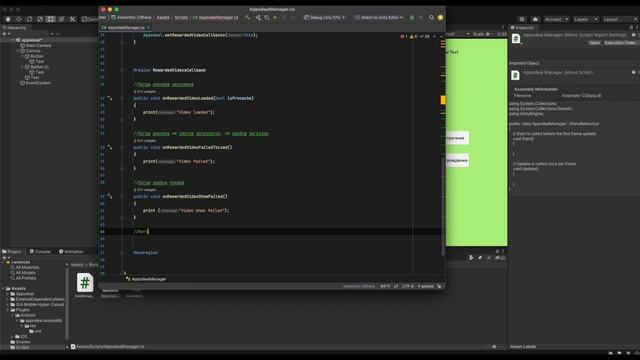Viewport: 640px width, 360px height.
Task: Click read-only lock icon in Rider status bar
Action: coord(439,286)
